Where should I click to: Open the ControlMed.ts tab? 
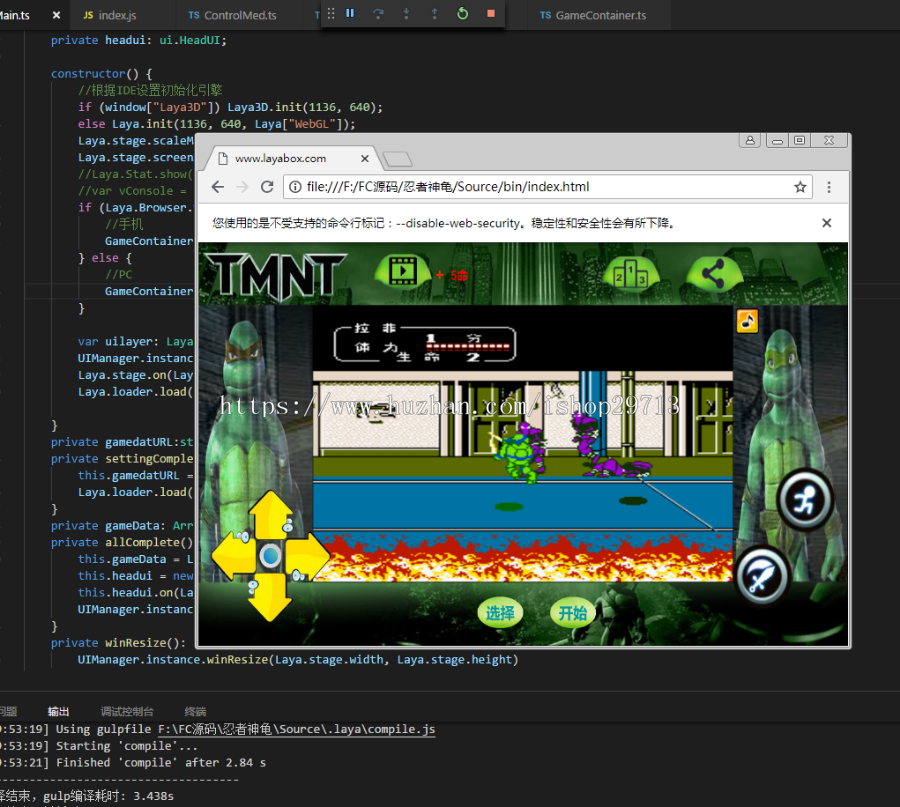click(232, 15)
